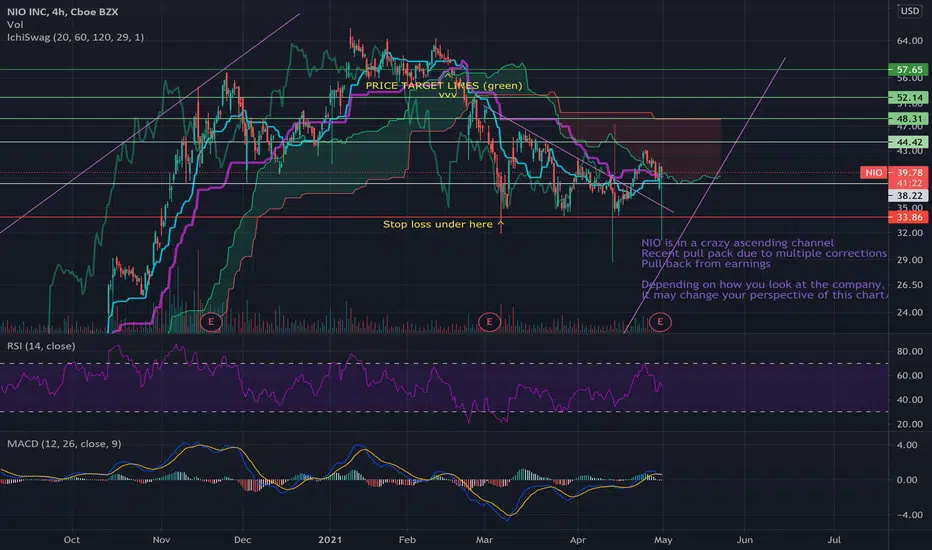Select the 57.65 green price target label
This screenshot has width=932, height=550.
click(908, 70)
